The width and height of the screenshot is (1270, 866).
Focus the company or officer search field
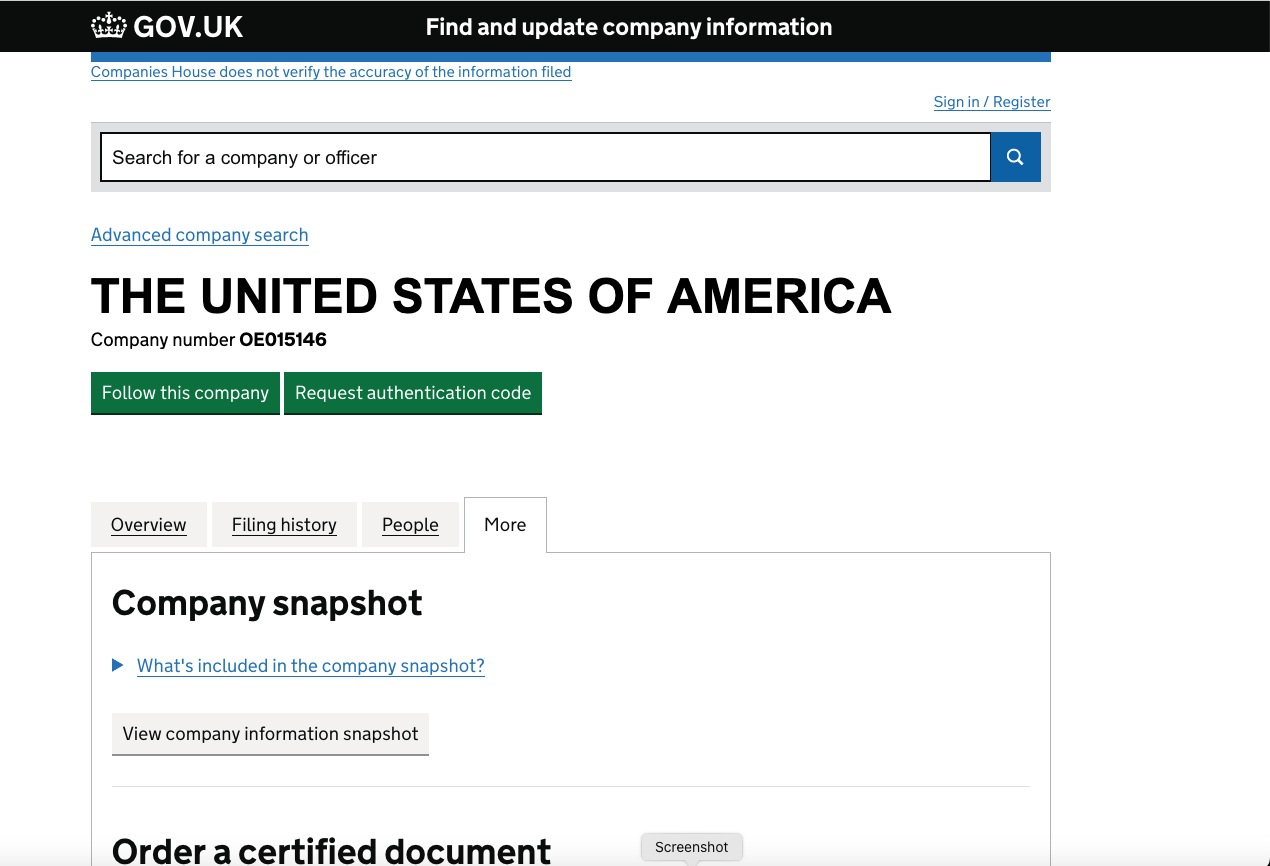coord(546,157)
